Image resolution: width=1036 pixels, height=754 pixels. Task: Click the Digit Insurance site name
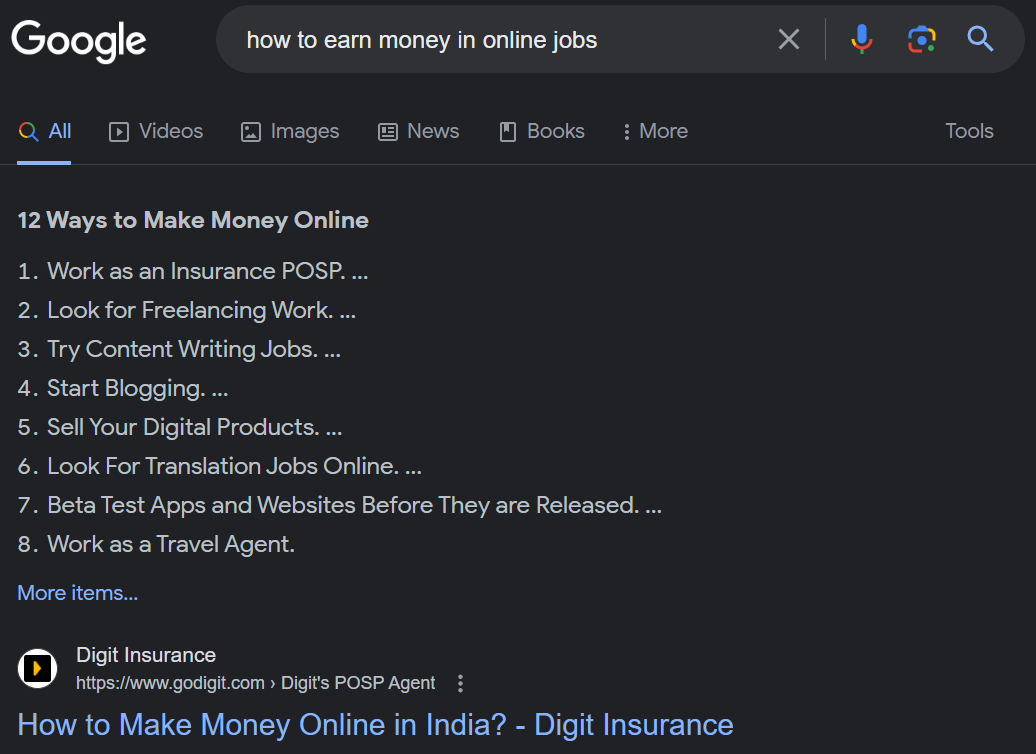click(146, 655)
